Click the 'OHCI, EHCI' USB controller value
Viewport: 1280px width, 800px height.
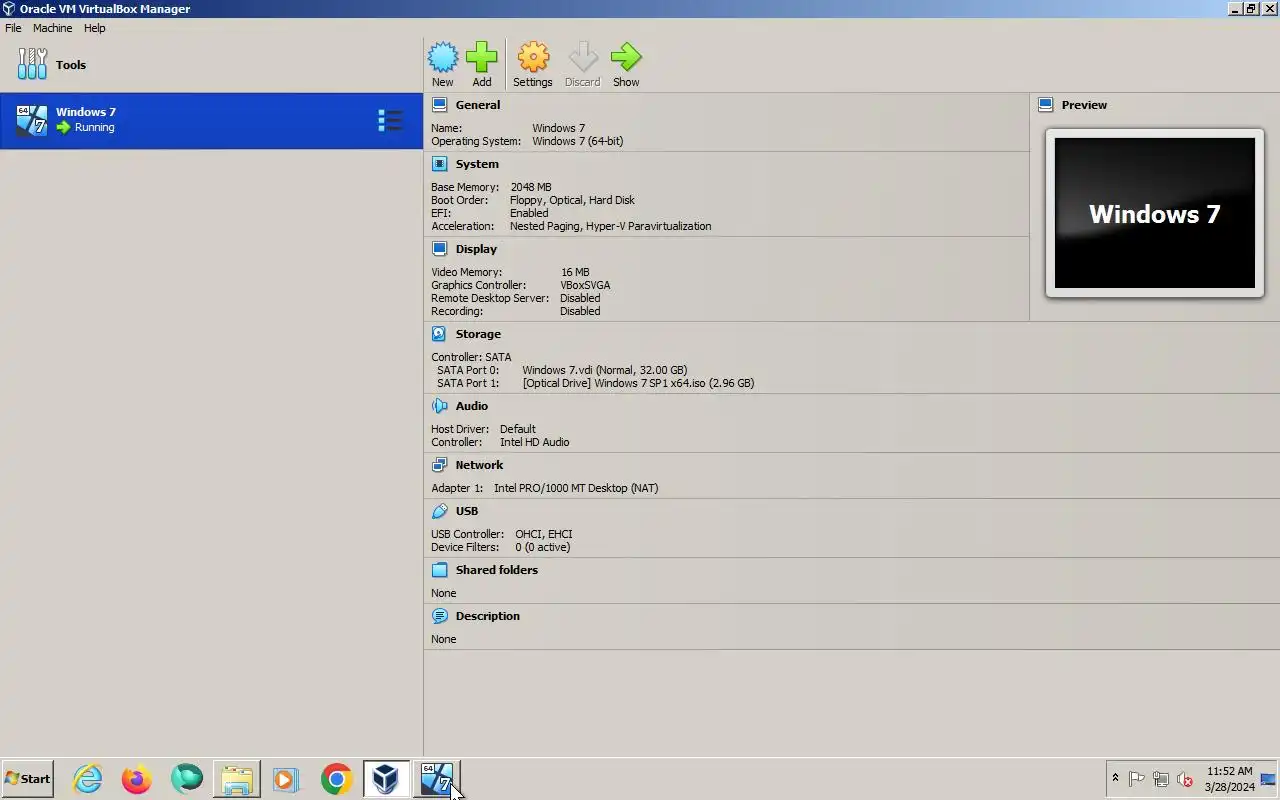544,534
